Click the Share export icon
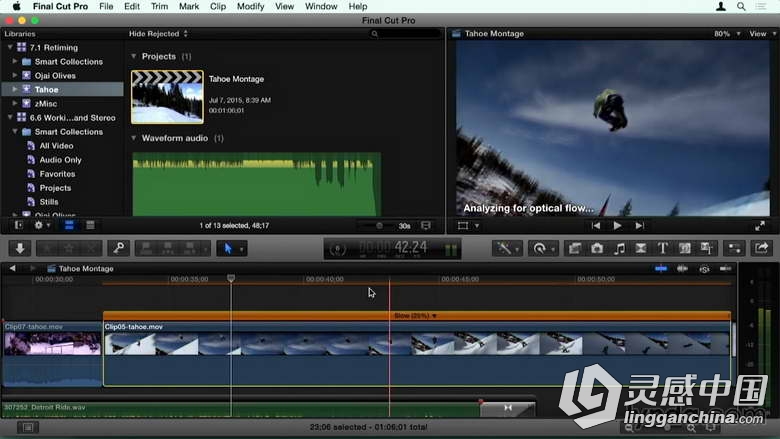The width and height of the screenshot is (780, 439). [x=761, y=248]
